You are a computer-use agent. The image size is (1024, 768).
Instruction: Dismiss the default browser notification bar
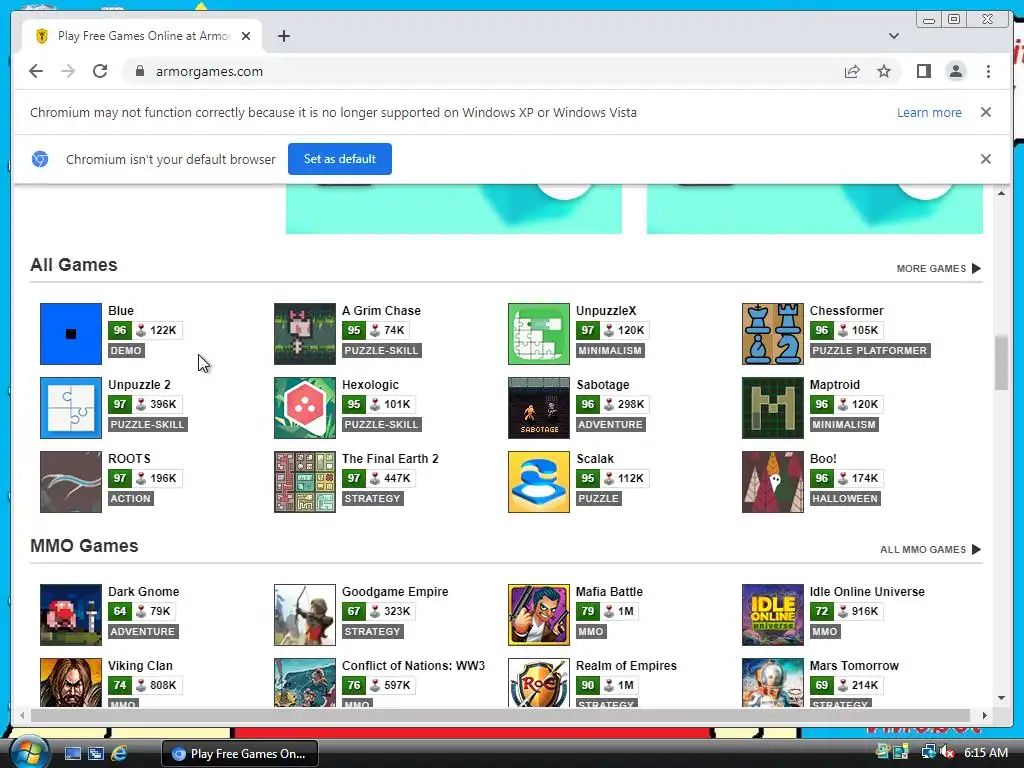tap(985, 159)
